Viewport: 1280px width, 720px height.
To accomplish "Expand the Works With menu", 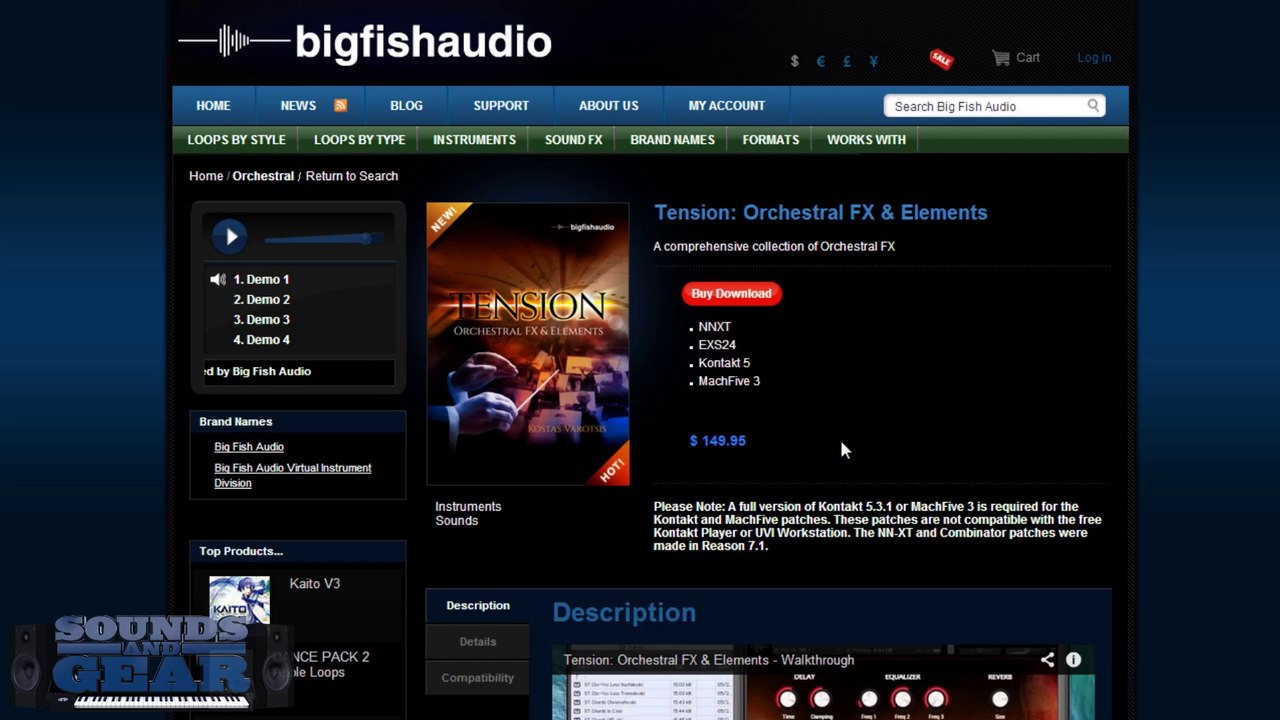I will click(866, 139).
